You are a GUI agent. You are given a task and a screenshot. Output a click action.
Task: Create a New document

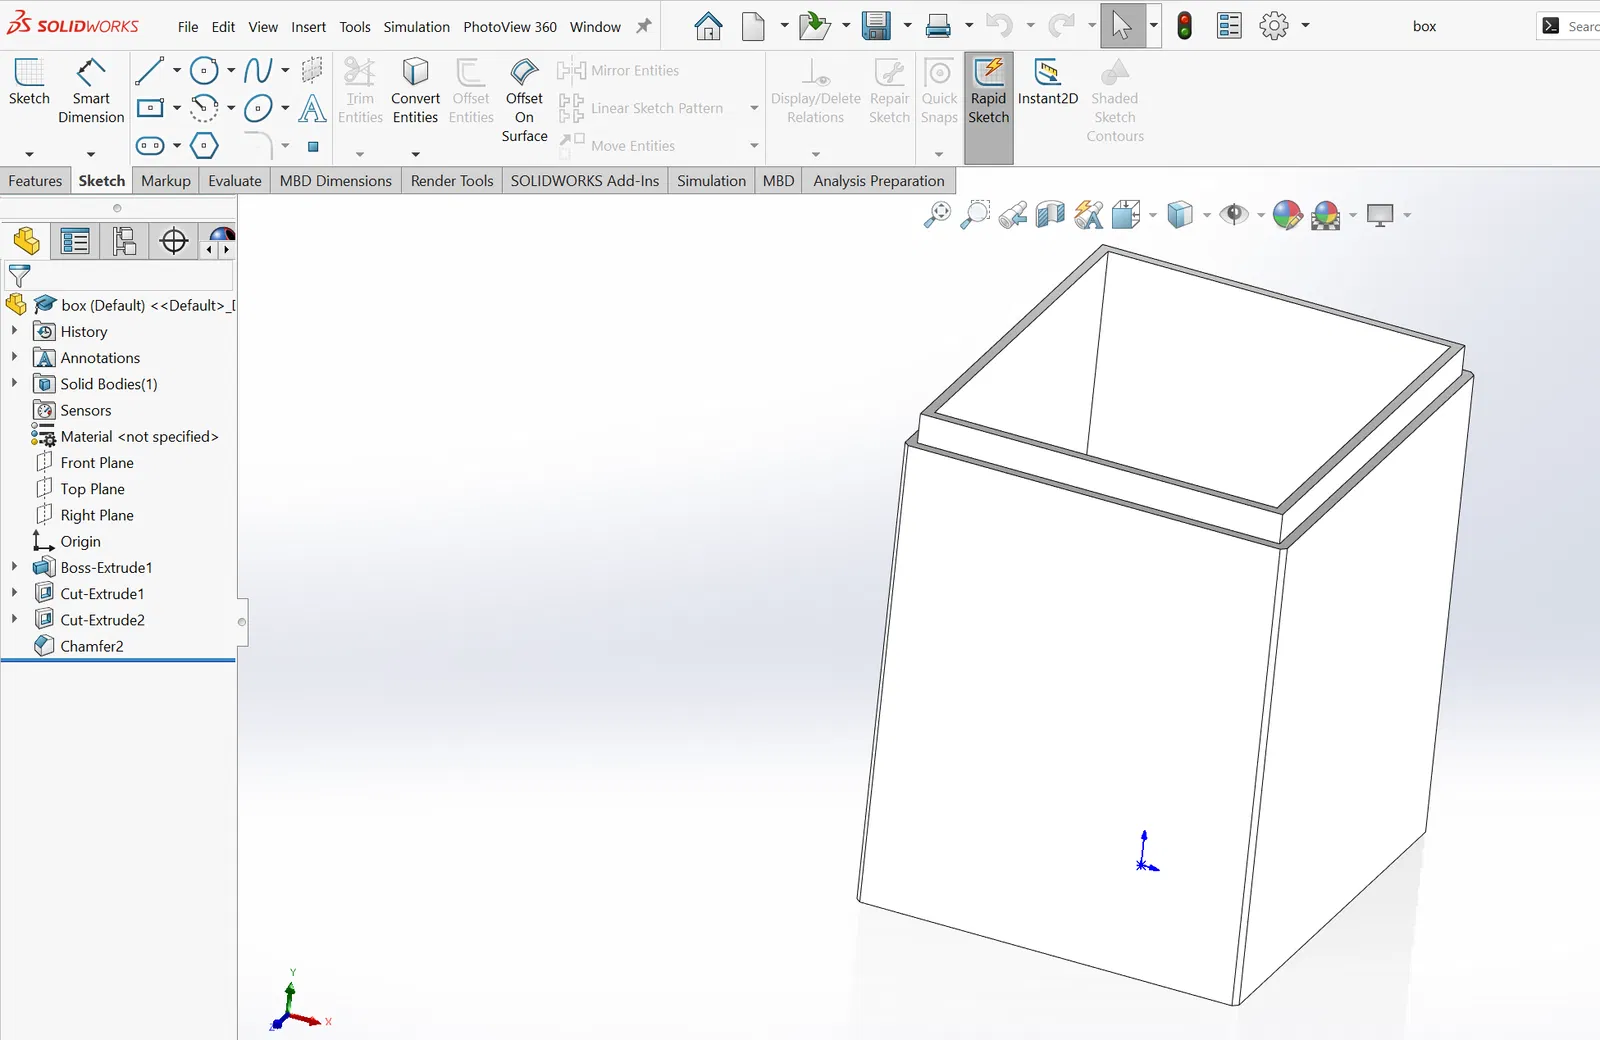(753, 26)
